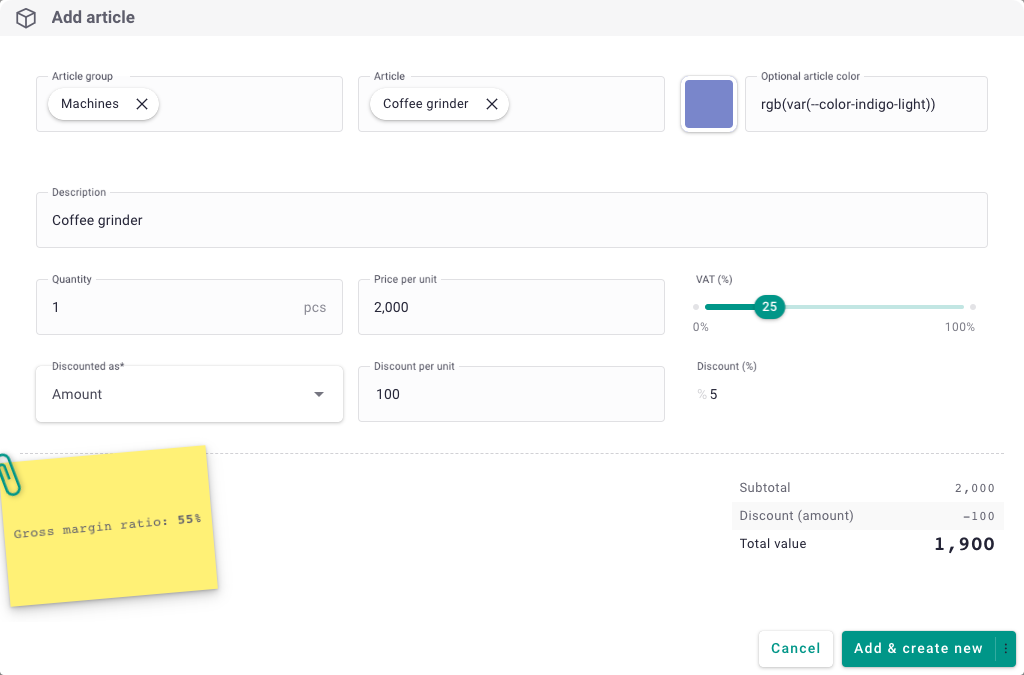The height and width of the screenshot is (675, 1024).
Task: Click the Discount per unit field
Action: point(511,394)
